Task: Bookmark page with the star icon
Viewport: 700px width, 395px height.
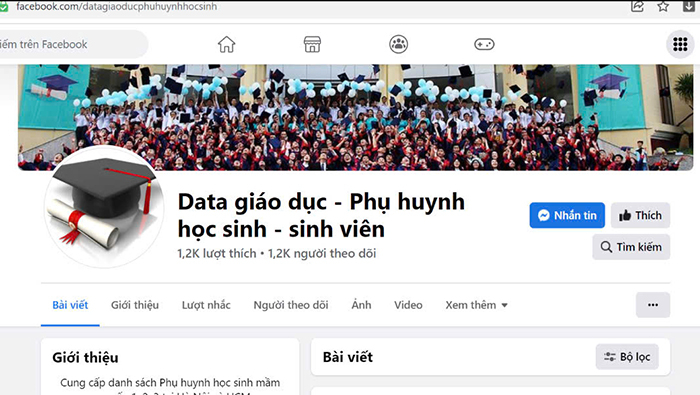Action: click(663, 6)
